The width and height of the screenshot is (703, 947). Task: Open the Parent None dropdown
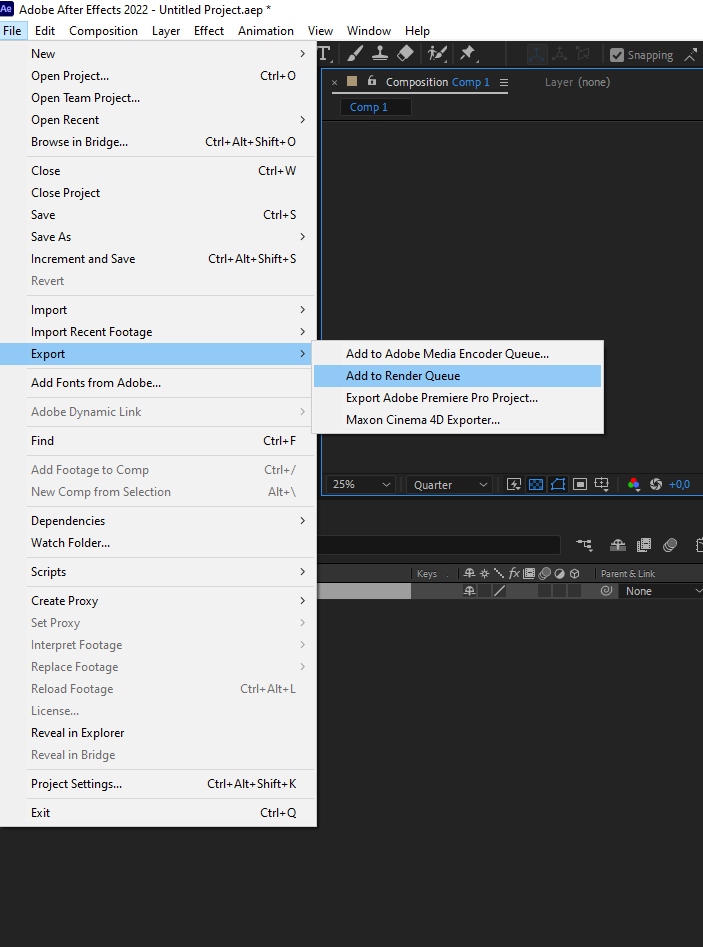661,591
